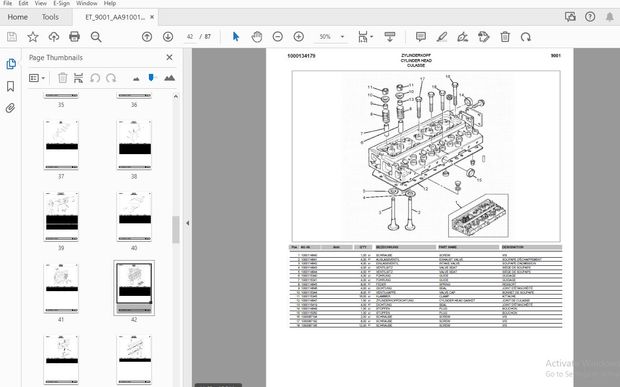Collapse the navigation pane arrow
The width and height of the screenshot is (620, 387).
tap(187, 223)
